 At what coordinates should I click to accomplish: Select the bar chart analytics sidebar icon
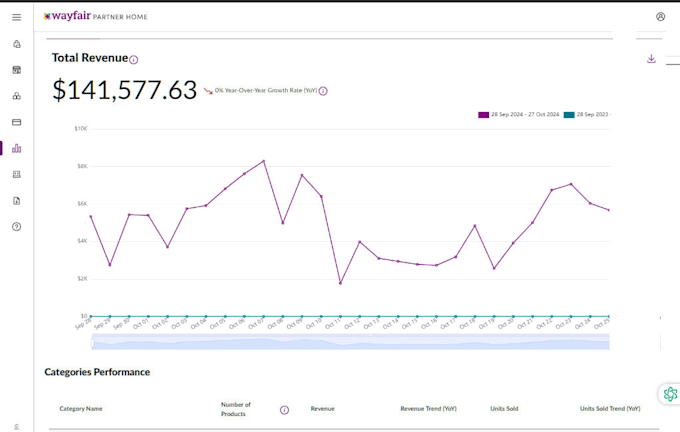click(16, 148)
